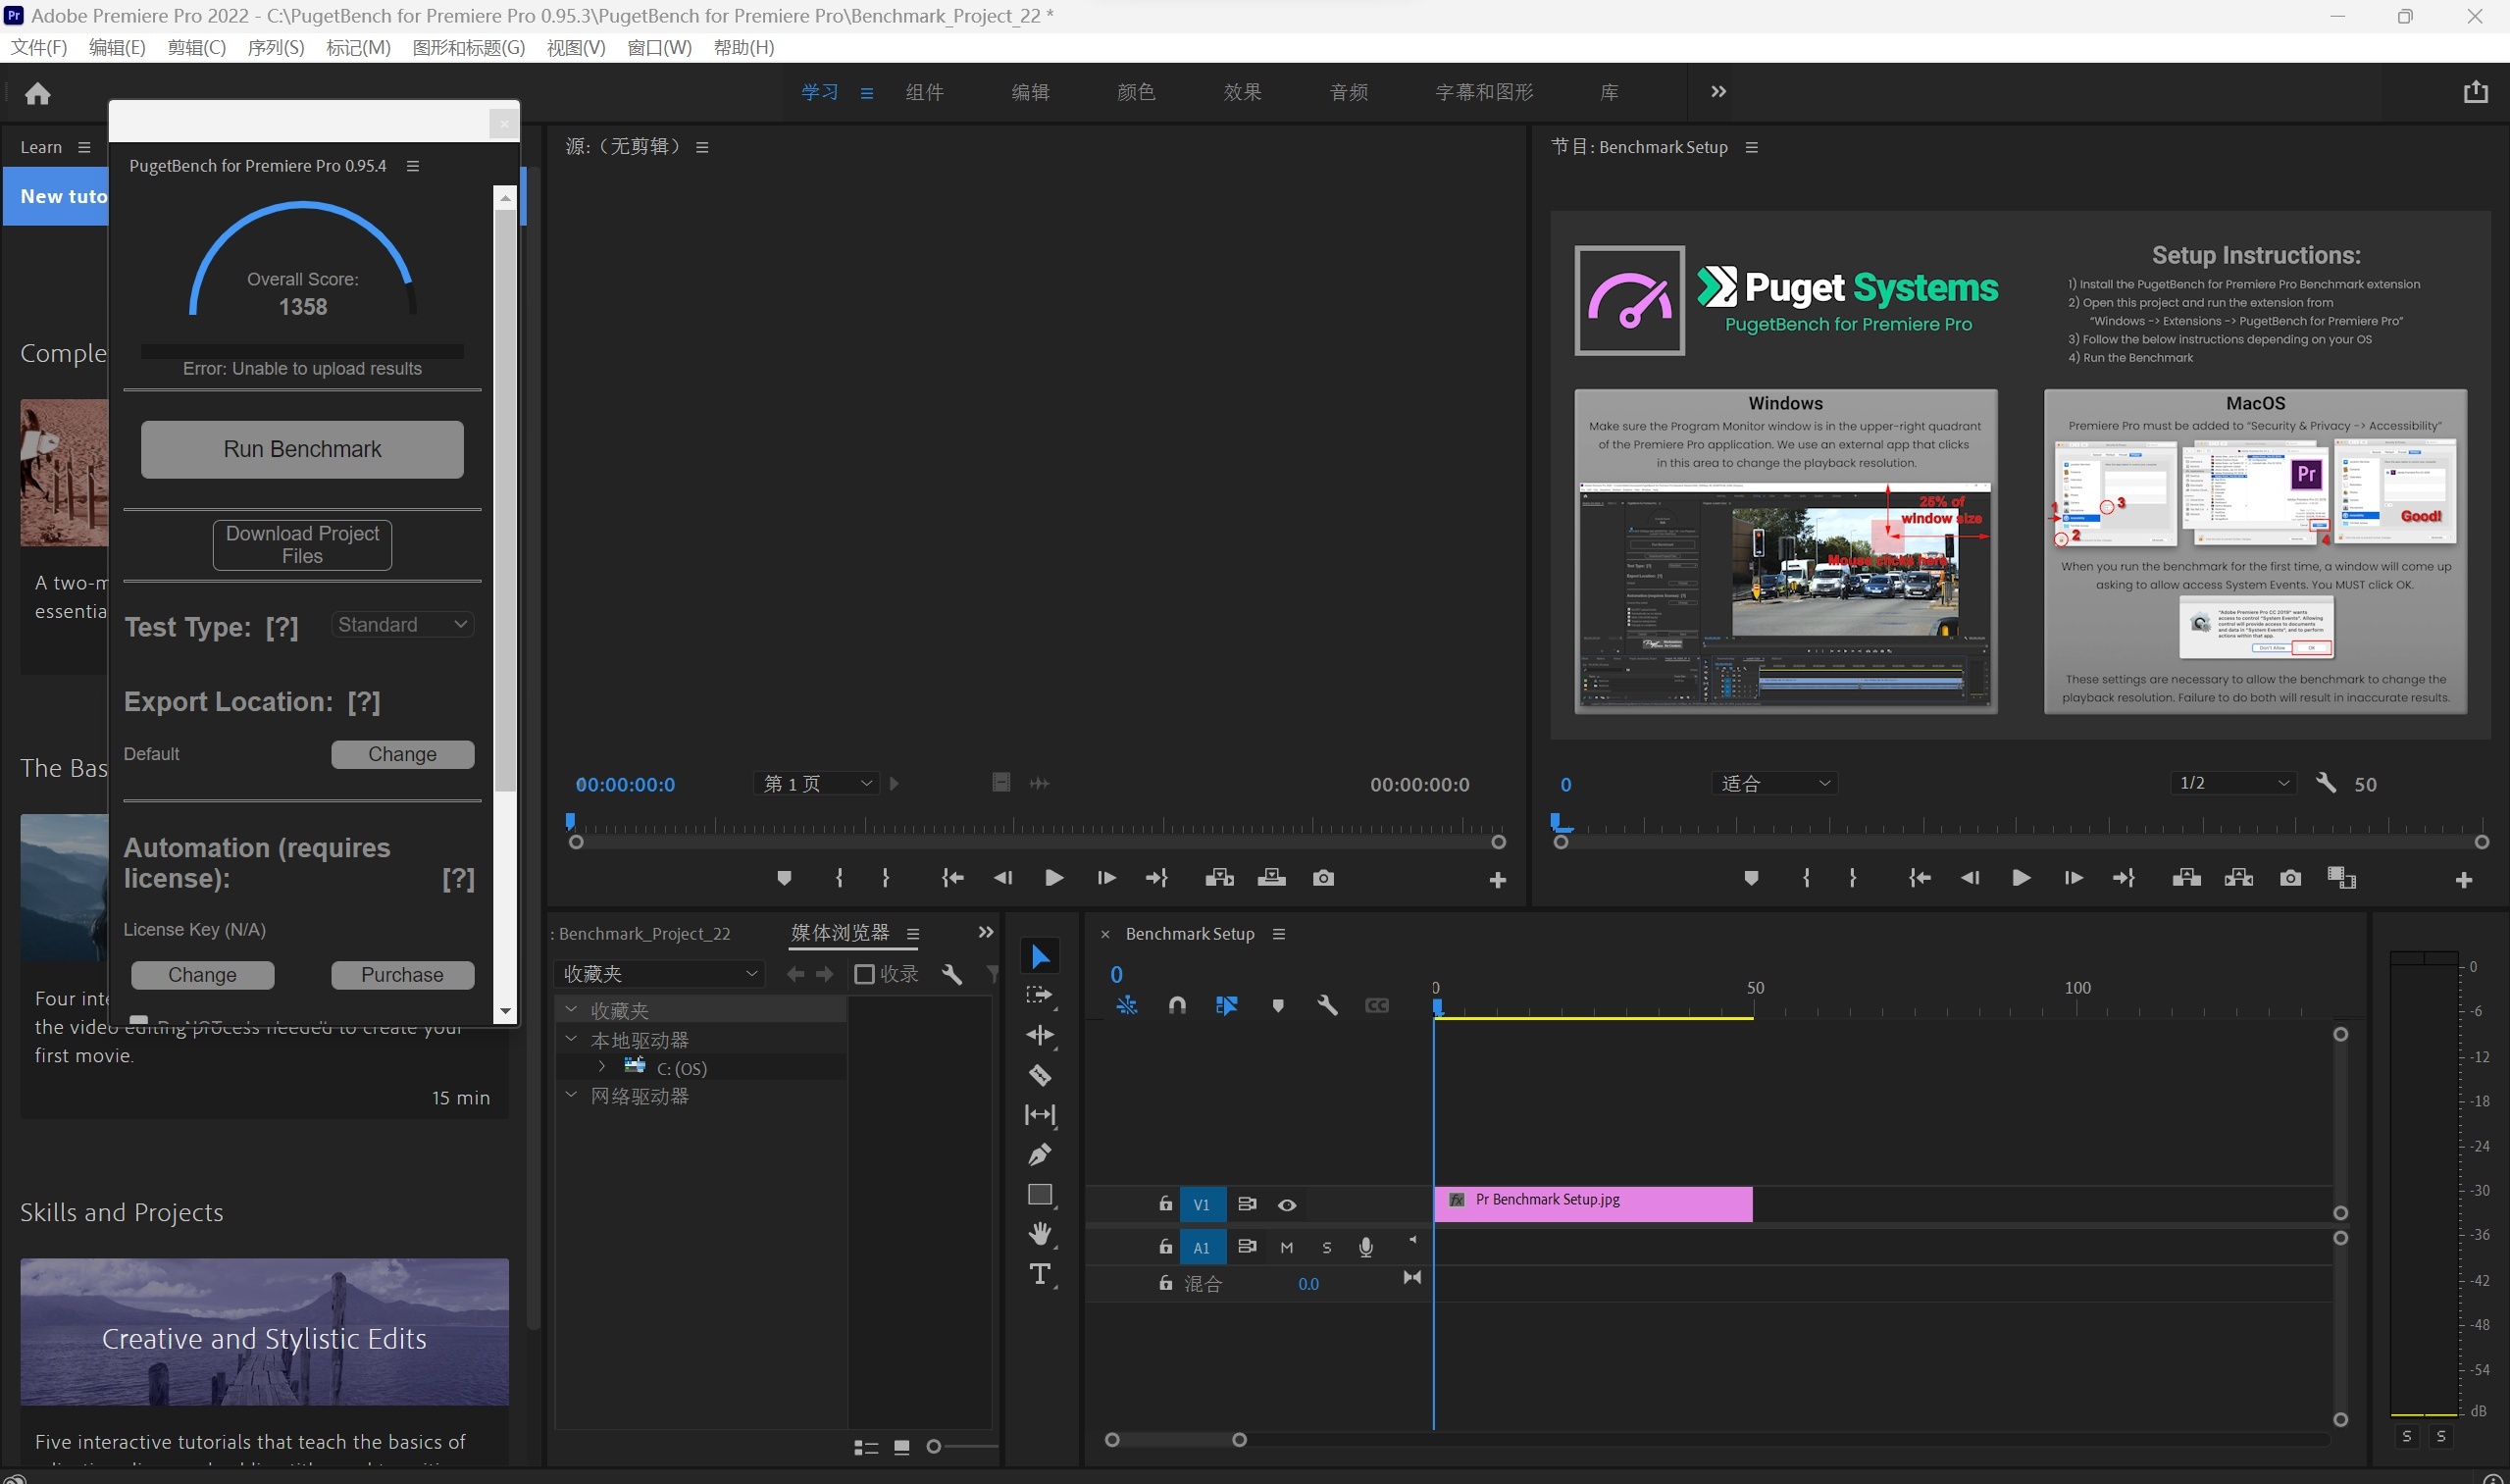Click the Home icon
Screen dimensions: 2510x1484
38,93
